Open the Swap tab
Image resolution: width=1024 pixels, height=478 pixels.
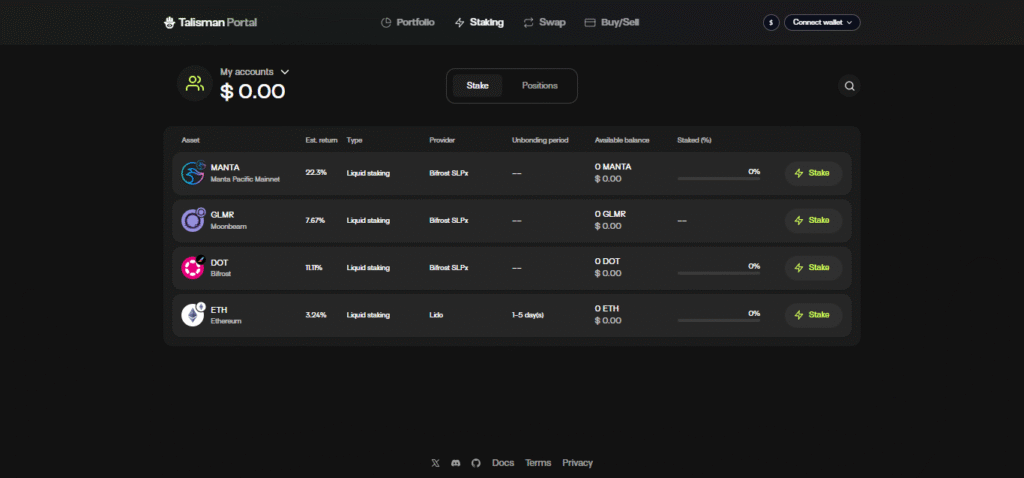544,22
